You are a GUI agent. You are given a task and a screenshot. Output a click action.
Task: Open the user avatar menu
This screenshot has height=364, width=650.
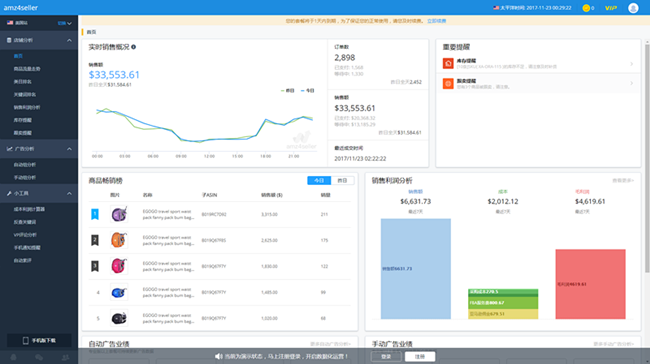633,8
